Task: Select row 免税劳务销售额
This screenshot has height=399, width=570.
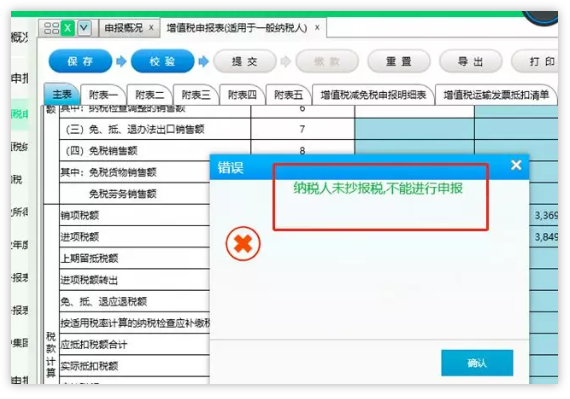Action: tap(135, 194)
